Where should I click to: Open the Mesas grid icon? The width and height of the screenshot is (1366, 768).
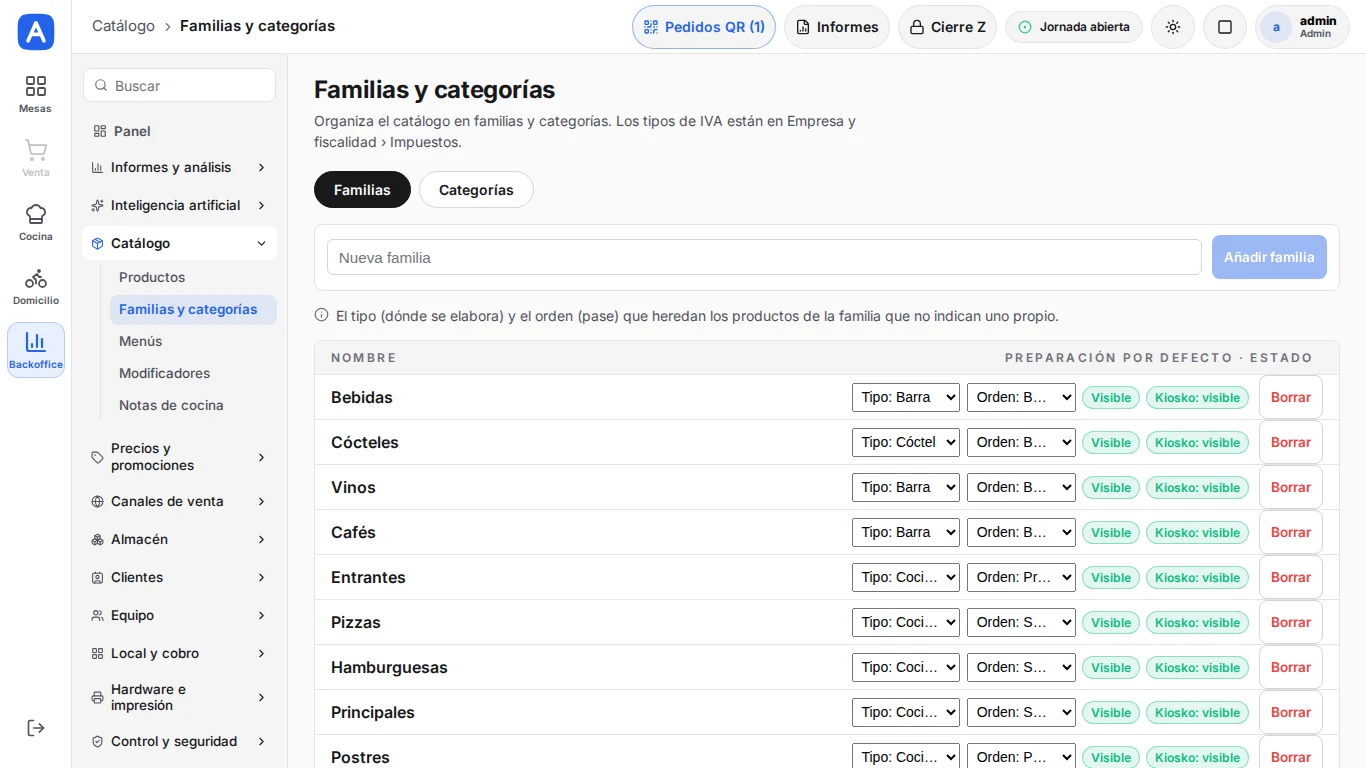tap(36, 94)
